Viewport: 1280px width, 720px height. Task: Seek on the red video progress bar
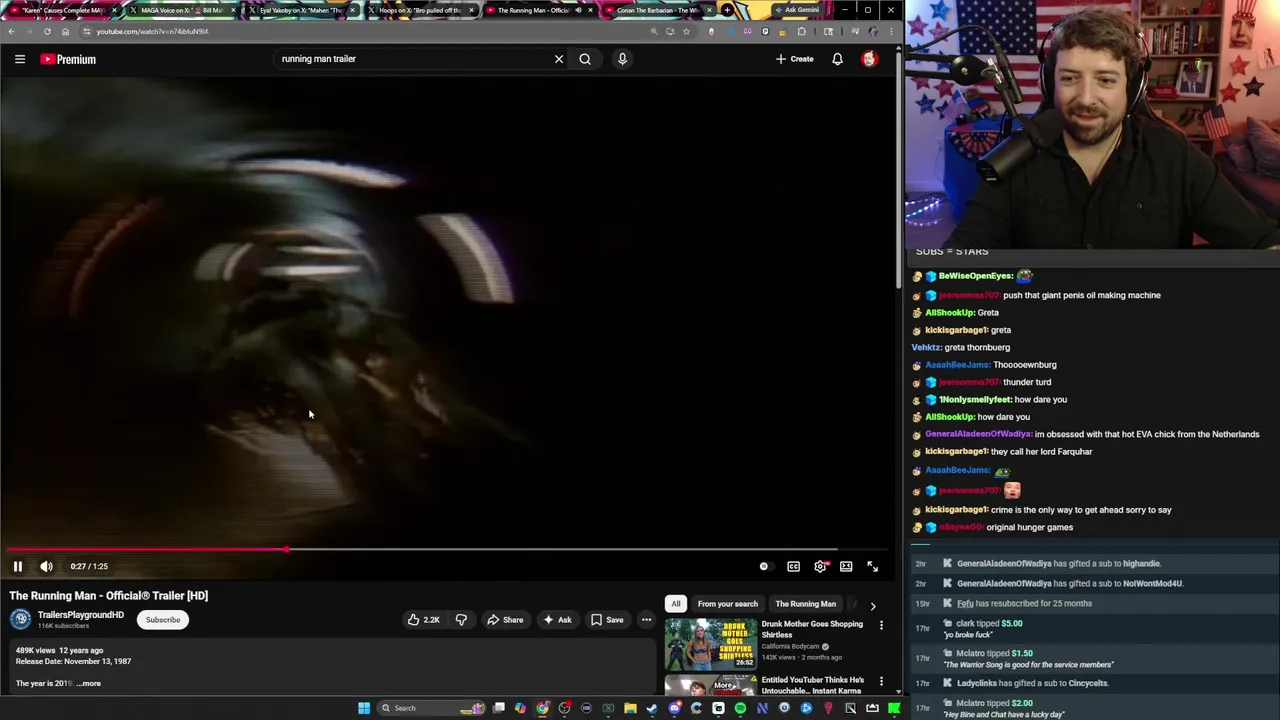point(447,549)
